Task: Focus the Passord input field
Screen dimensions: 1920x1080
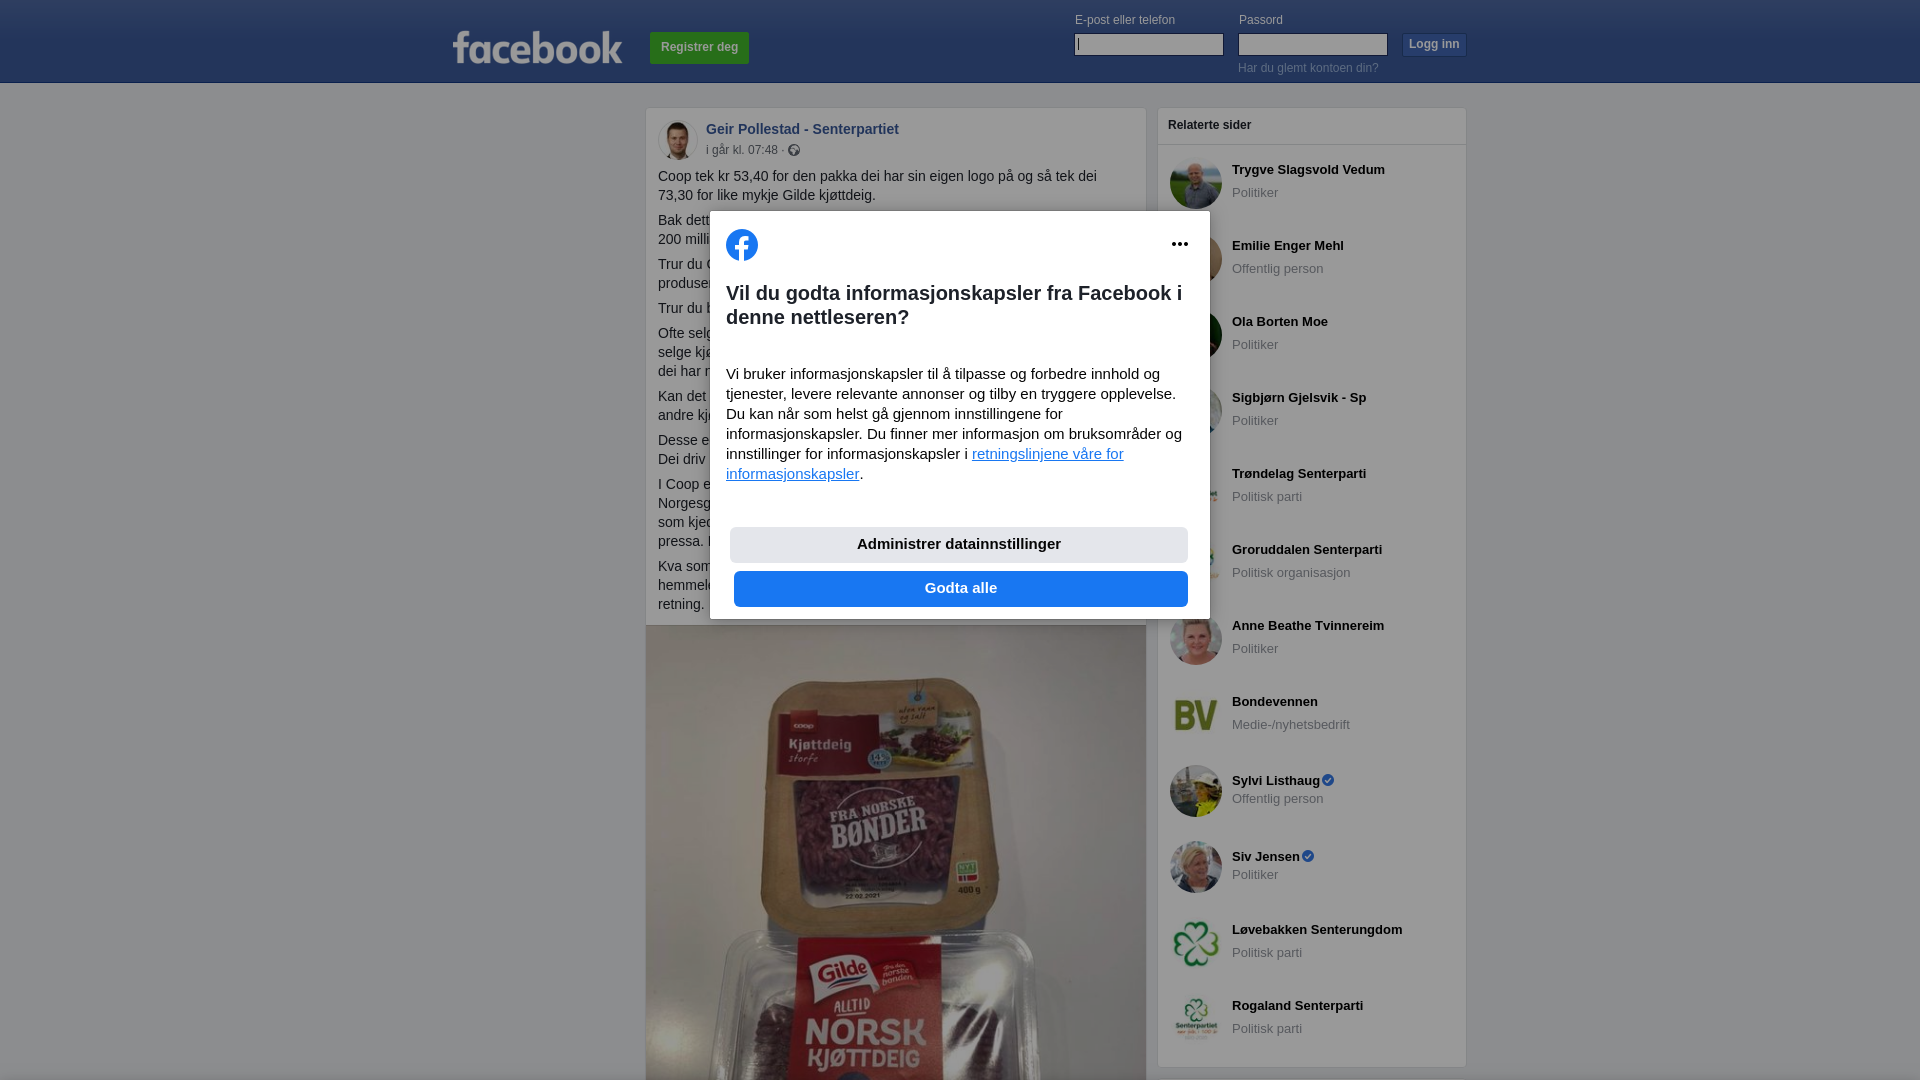Action: coord(1313,44)
